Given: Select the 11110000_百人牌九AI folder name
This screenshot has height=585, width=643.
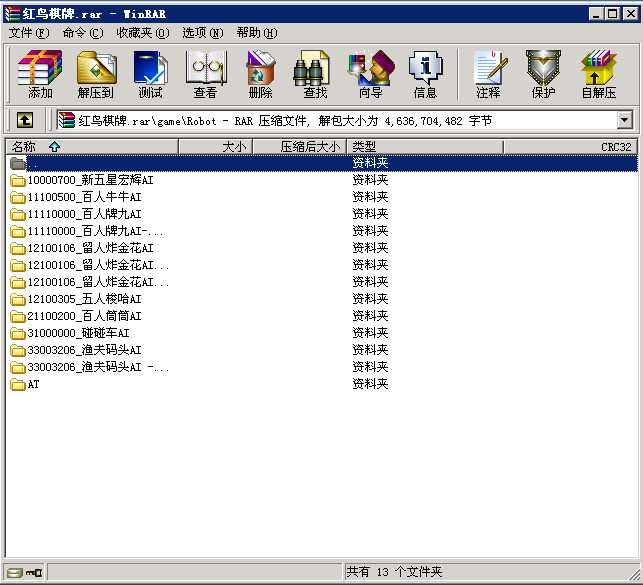Looking at the screenshot, I should (84, 214).
